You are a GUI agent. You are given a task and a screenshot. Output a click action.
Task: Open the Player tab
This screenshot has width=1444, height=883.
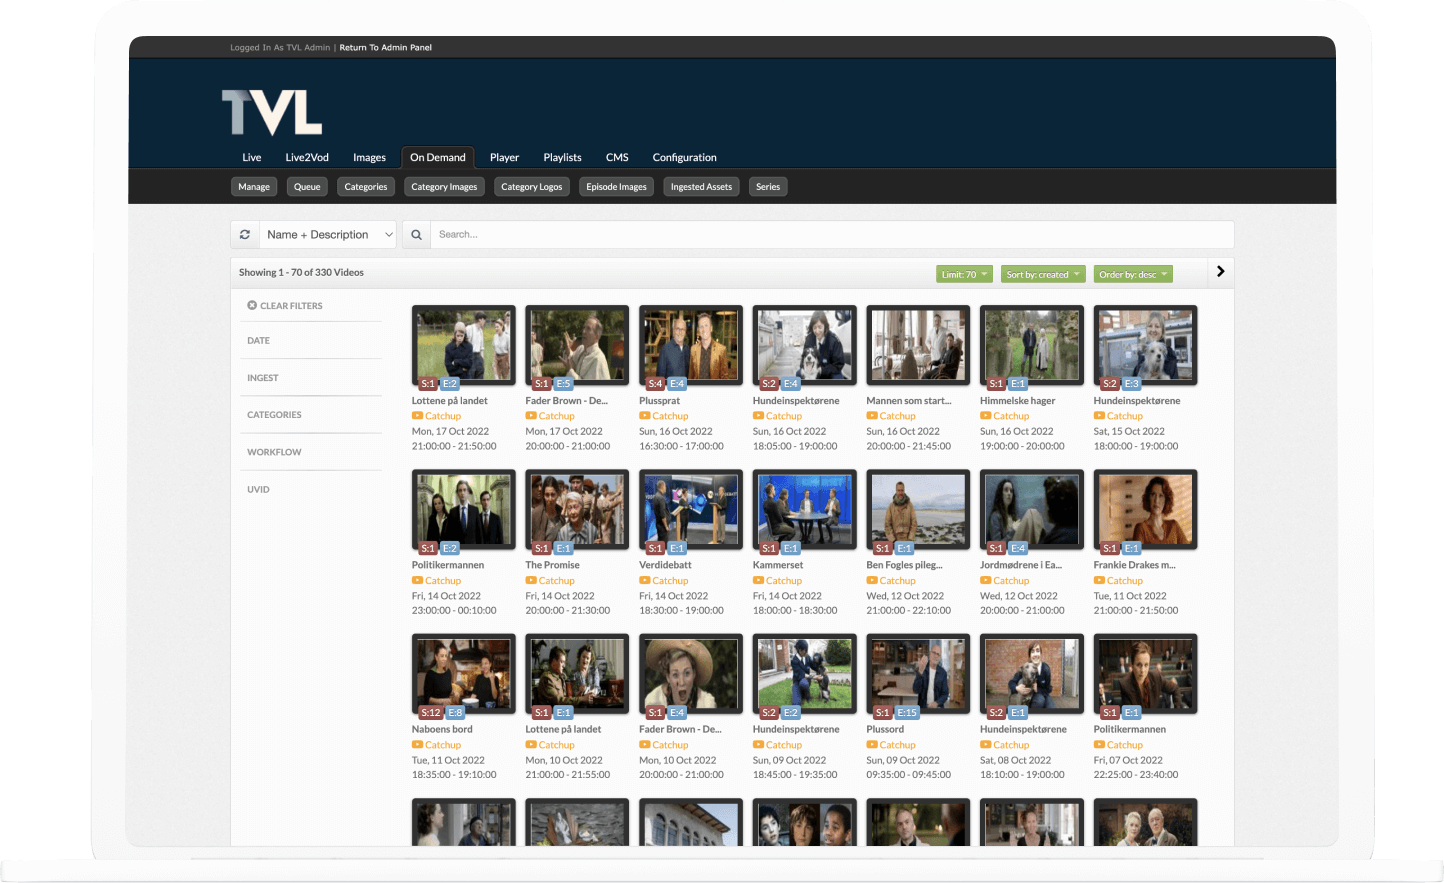(x=504, y=158)
